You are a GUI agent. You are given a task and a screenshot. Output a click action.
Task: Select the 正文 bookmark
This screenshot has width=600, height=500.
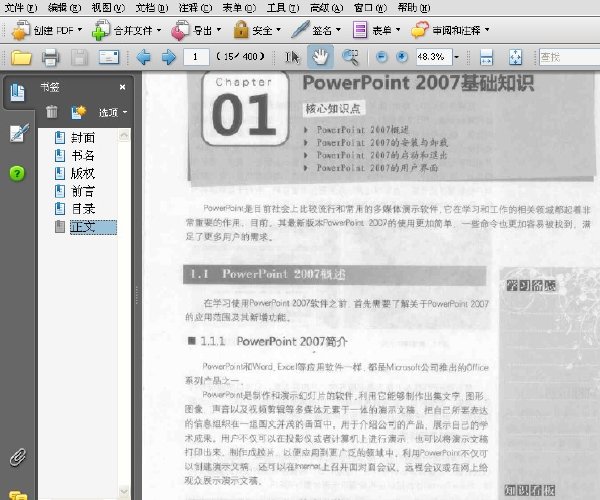[x=93, y=227]
